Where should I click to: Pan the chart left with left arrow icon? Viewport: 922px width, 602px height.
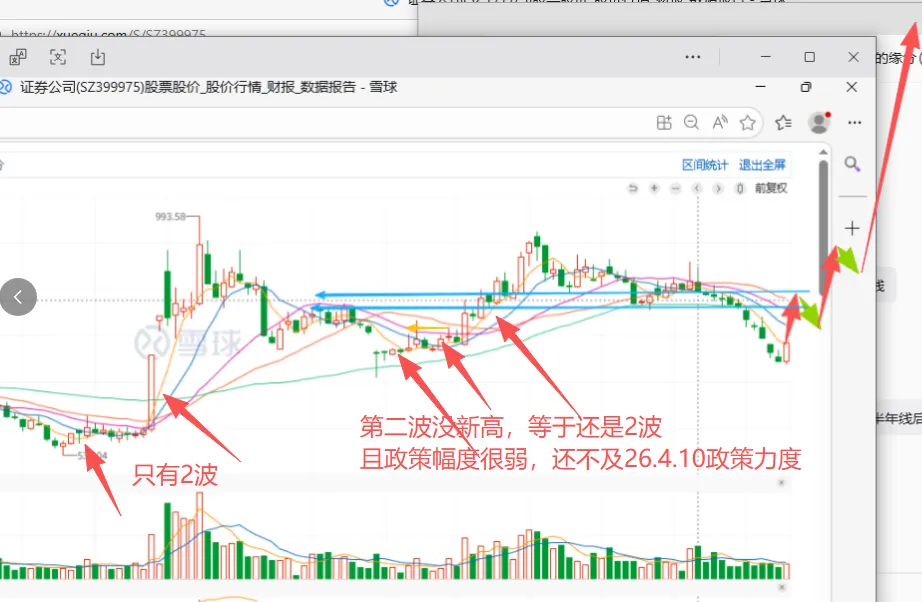(698, 188)
